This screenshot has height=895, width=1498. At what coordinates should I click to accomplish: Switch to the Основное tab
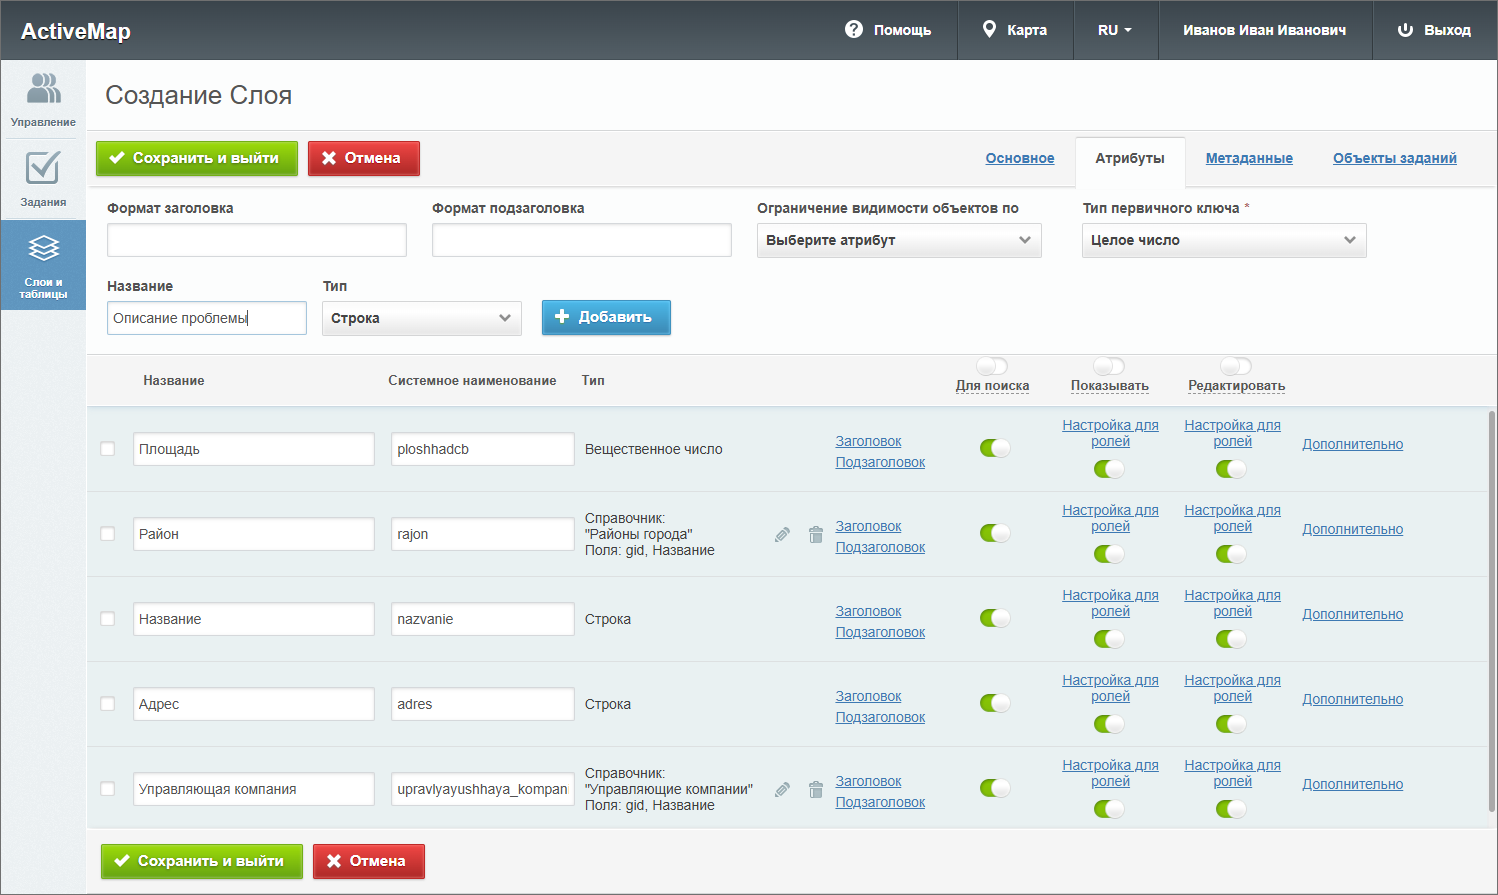point(1020,158)
